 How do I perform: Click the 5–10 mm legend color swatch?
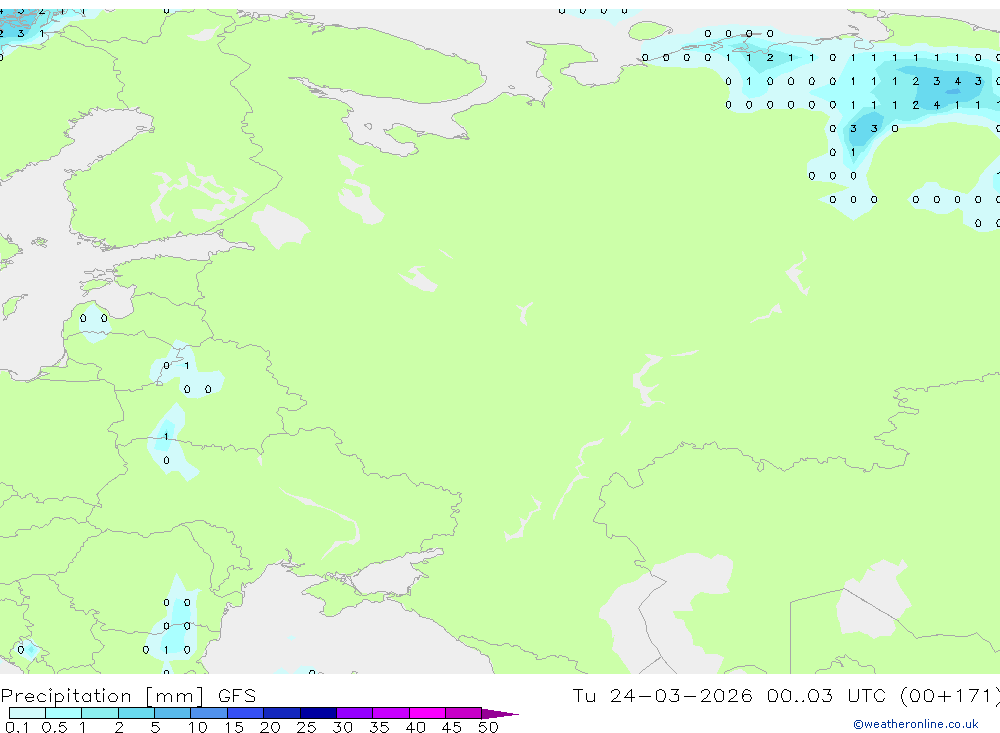point(173,713)
